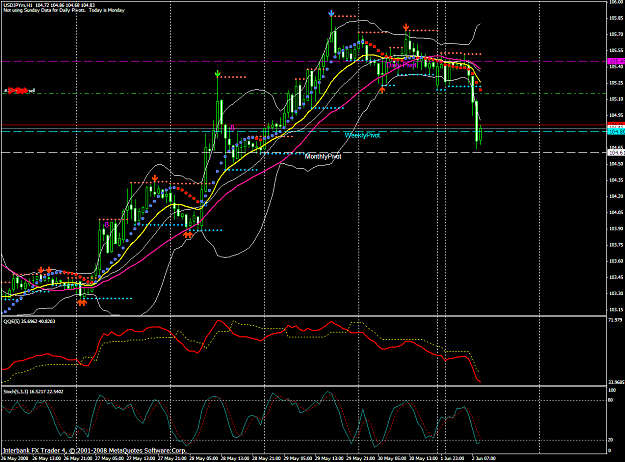
Task: Click the 105.70 price axis label
Action: click(x=616, y=34)
